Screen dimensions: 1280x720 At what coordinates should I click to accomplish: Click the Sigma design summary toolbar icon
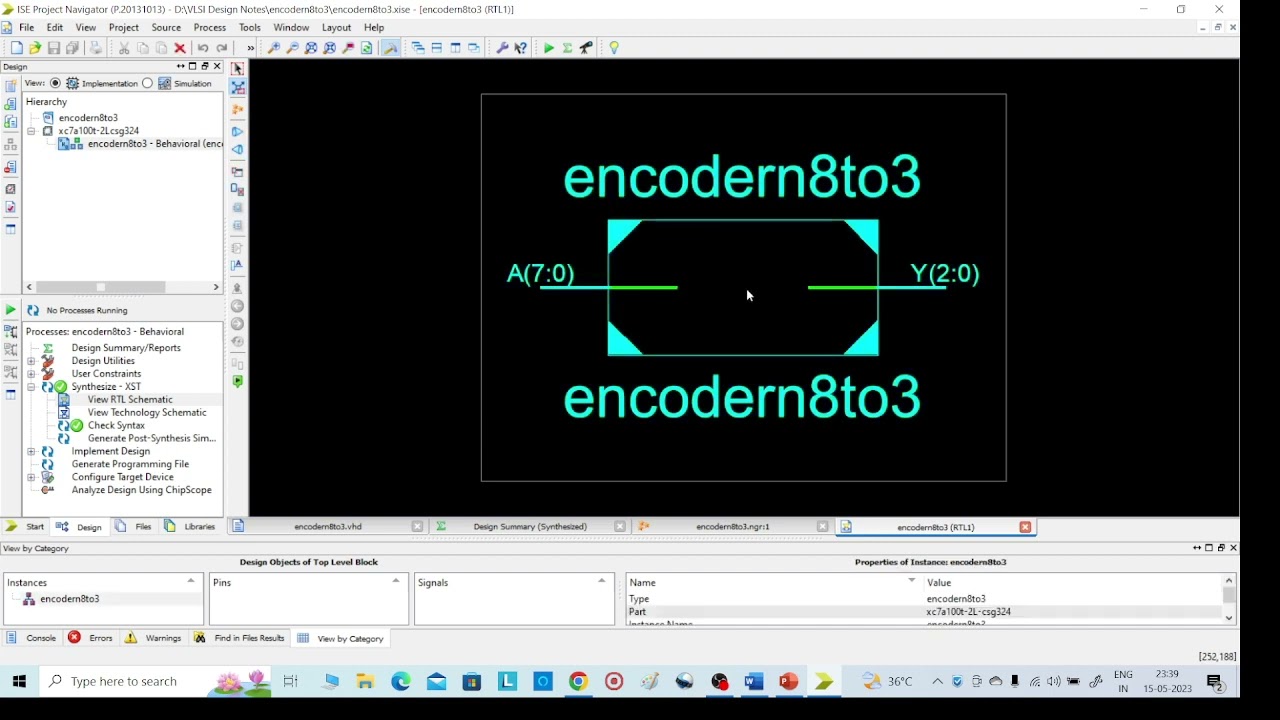(567, 48)
